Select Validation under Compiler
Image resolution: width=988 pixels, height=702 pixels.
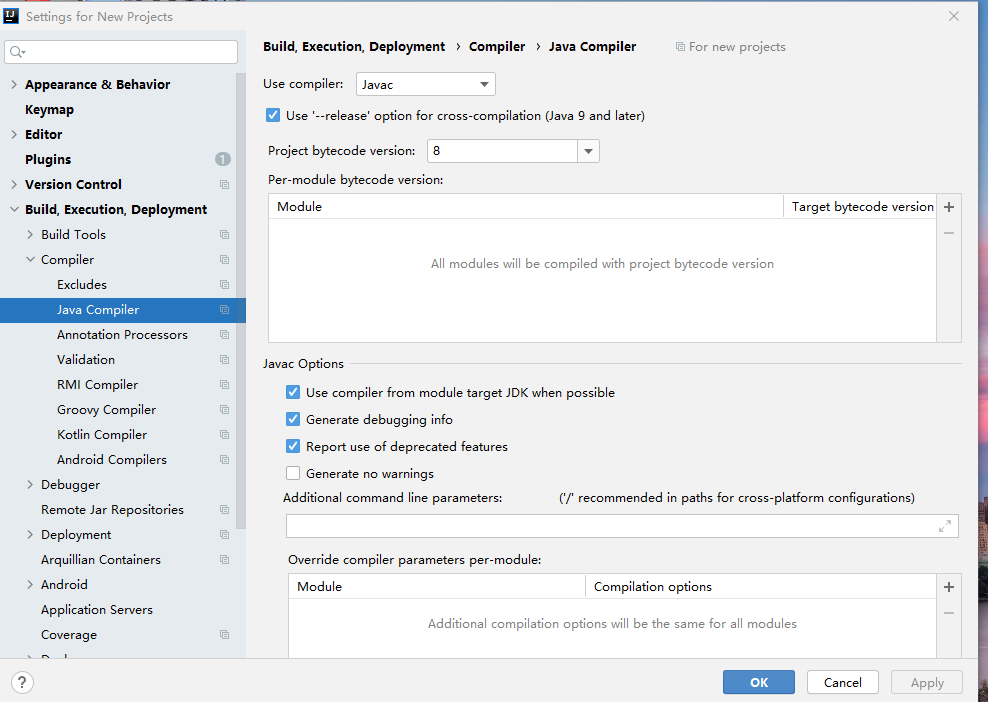(x=86, y=360)
